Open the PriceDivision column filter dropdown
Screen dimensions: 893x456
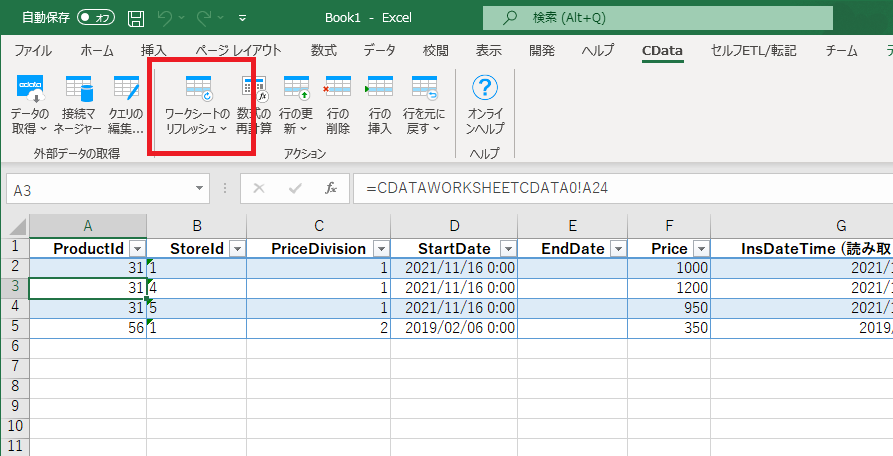[x=382, y=249]
